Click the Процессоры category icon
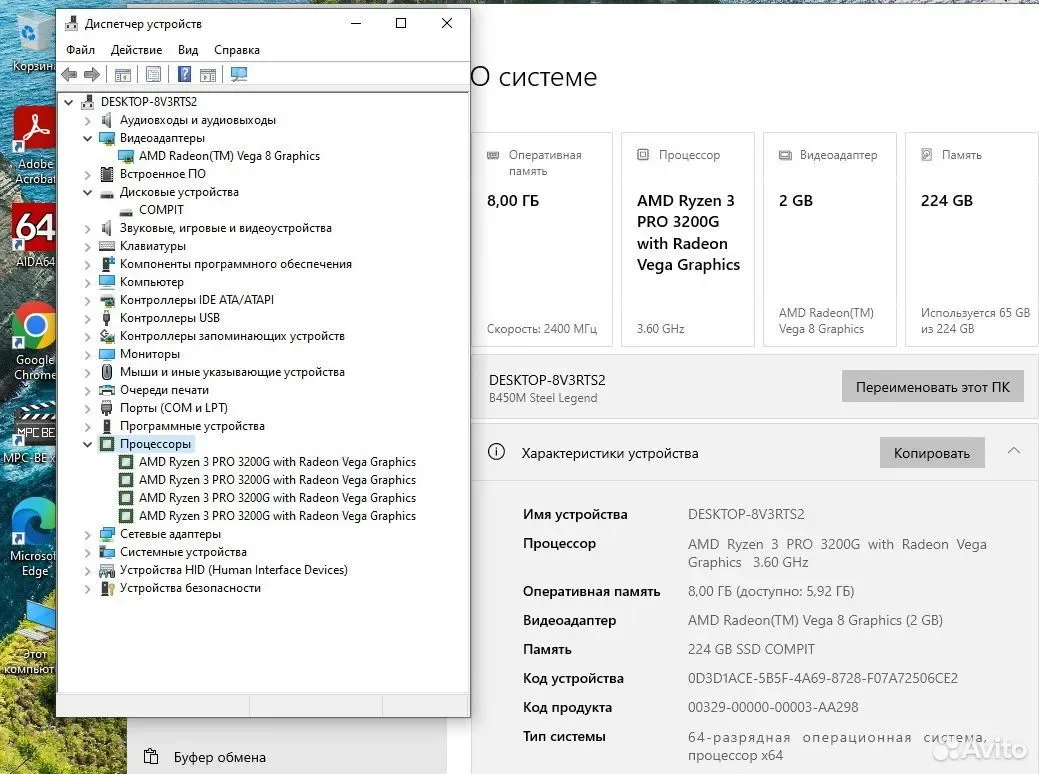Screen dimensions: 1039x774 (x=107, y=444)
